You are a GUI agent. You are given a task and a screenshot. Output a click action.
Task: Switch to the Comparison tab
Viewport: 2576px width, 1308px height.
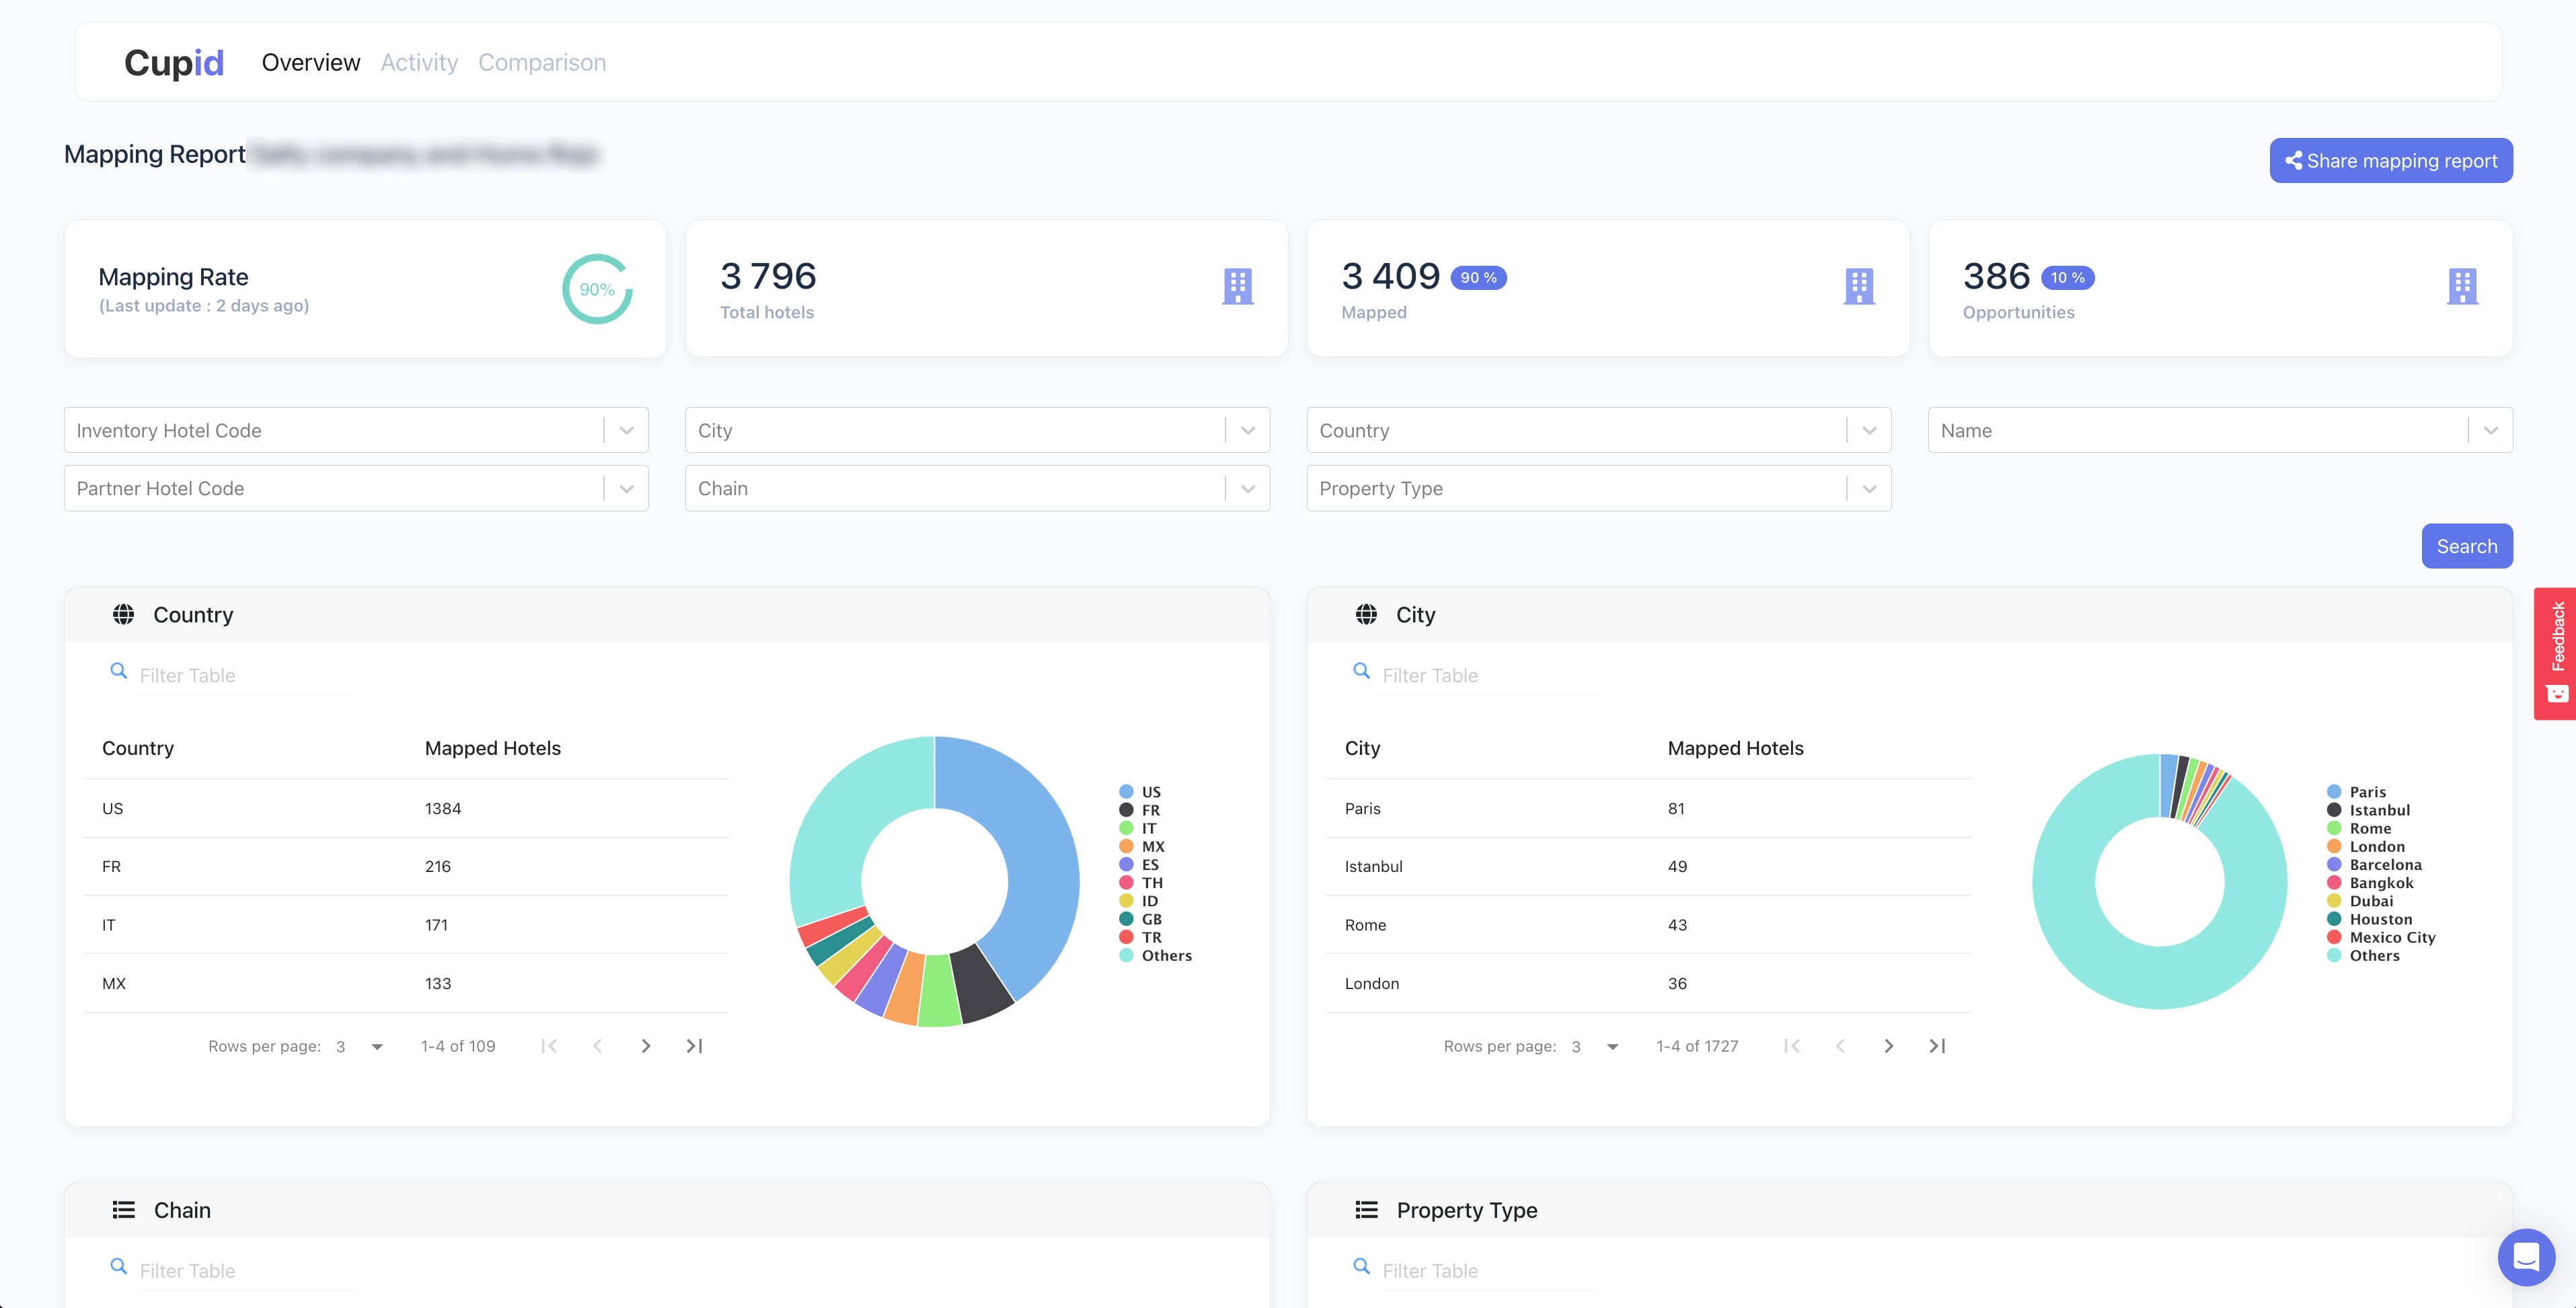542,63
